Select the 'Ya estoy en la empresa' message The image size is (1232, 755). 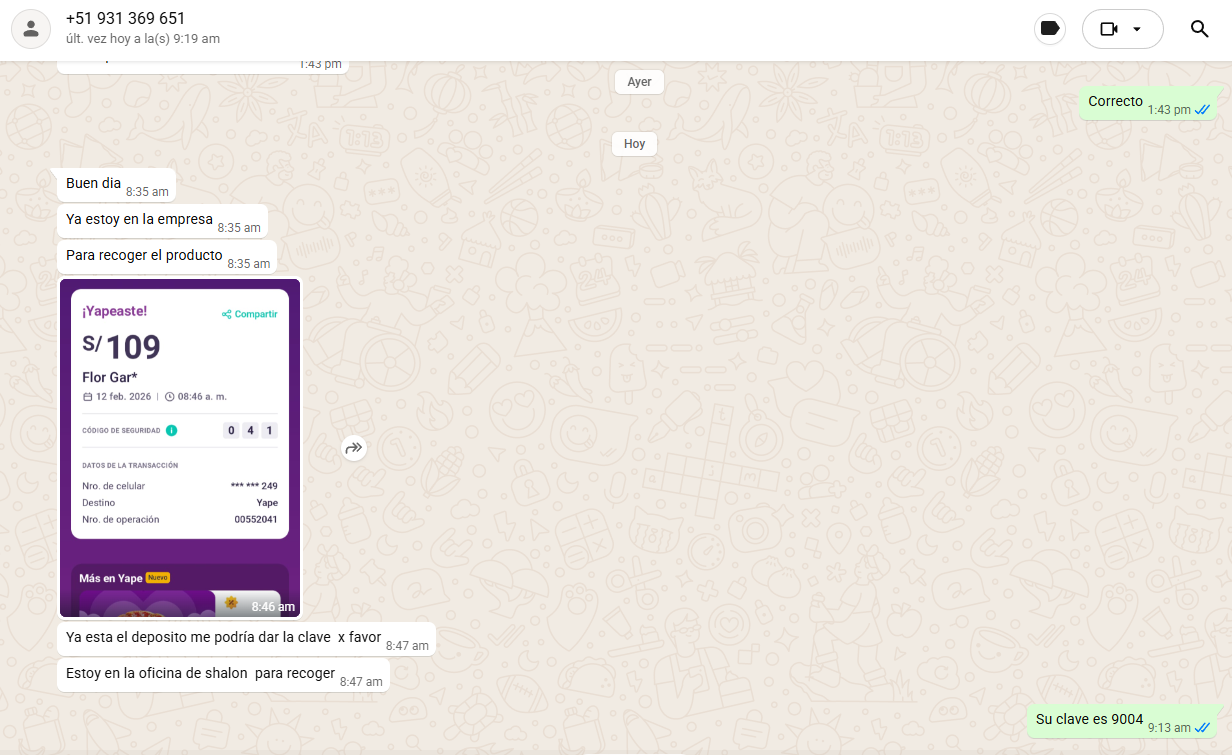tap(139, 220)
